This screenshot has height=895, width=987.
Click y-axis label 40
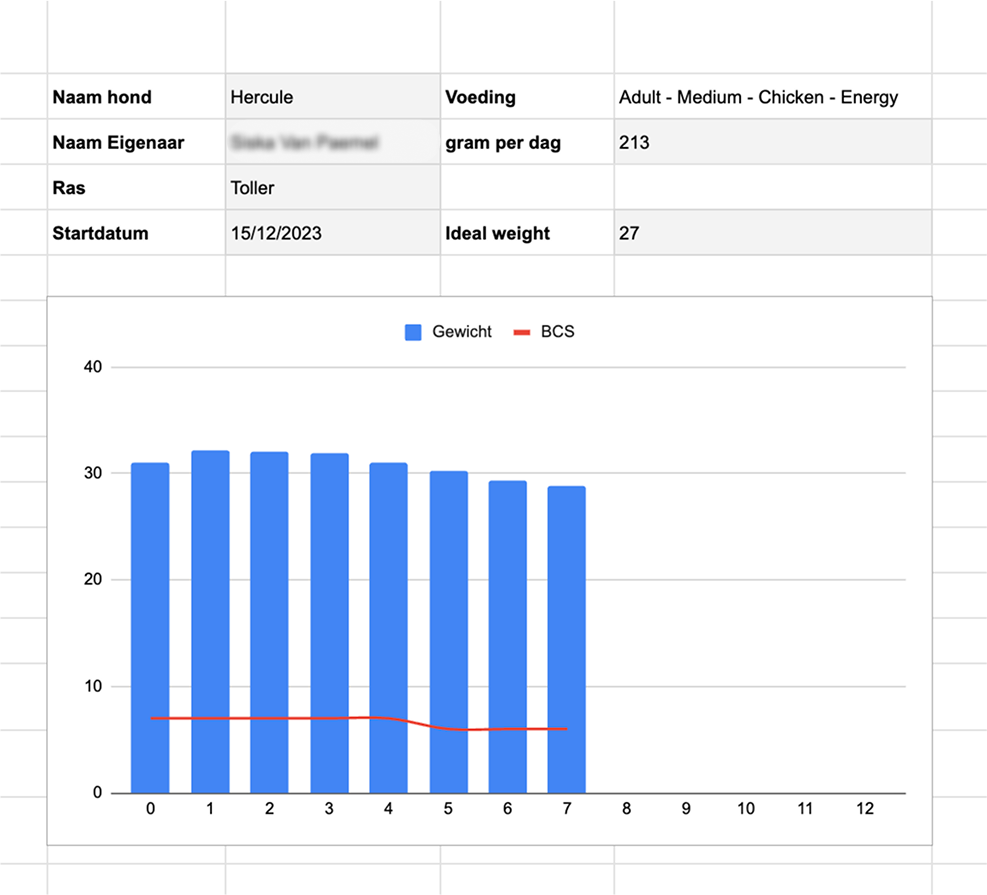click(x=93, y=367)
